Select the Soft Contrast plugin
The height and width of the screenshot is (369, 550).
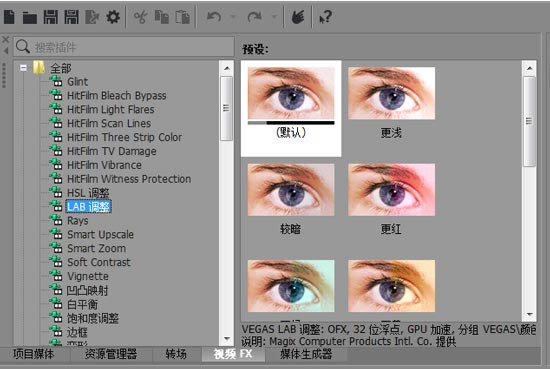(99, 262)
